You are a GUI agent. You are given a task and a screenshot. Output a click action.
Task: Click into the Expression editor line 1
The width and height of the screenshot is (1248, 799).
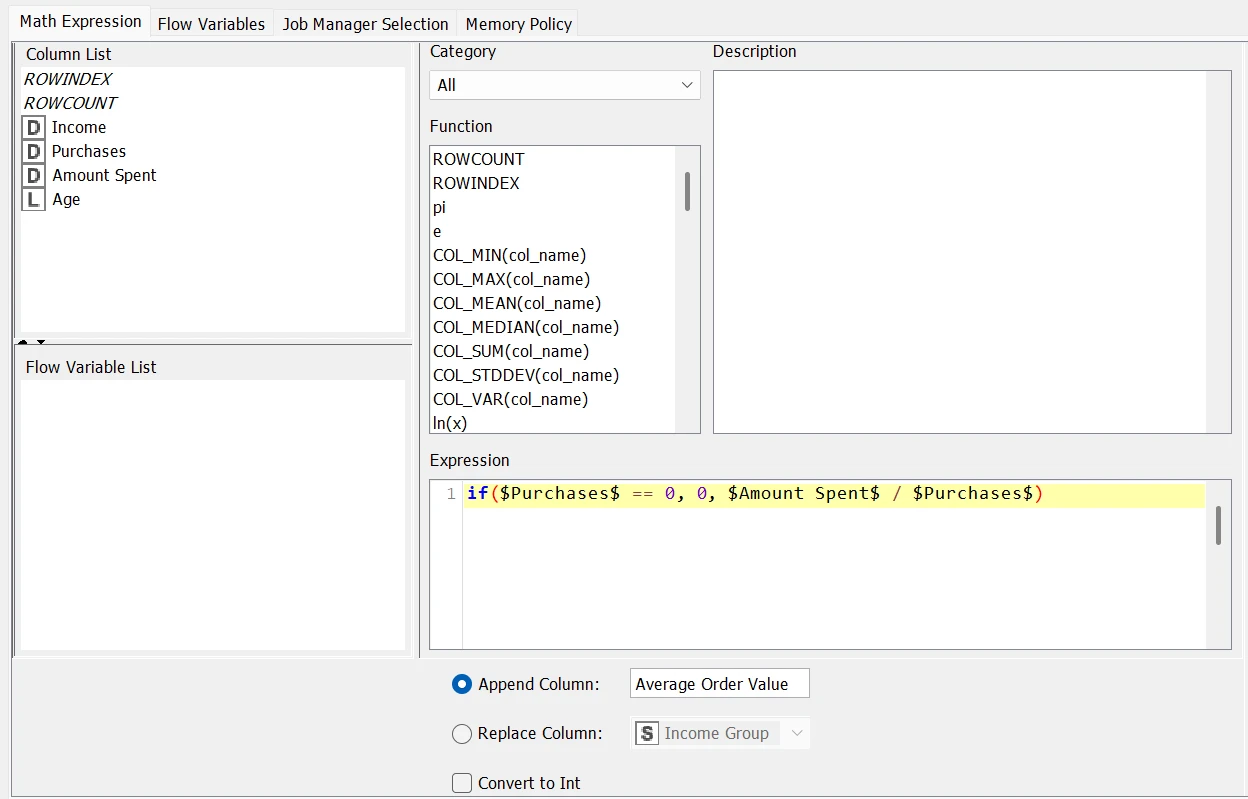coord(834,494)
